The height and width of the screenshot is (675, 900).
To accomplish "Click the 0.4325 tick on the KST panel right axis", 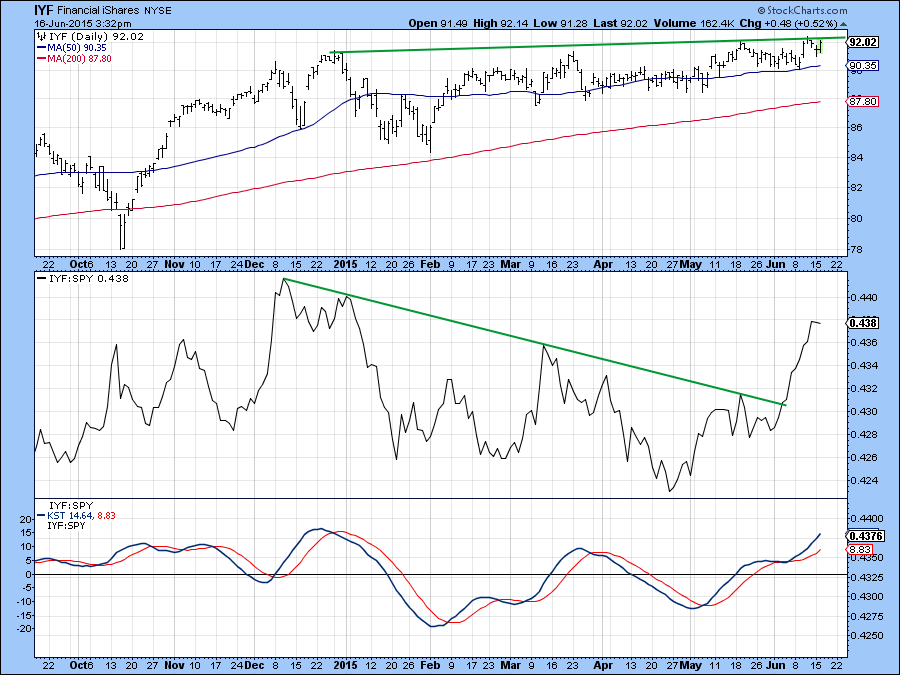I will pyautogui.click(x=866, y=577).
